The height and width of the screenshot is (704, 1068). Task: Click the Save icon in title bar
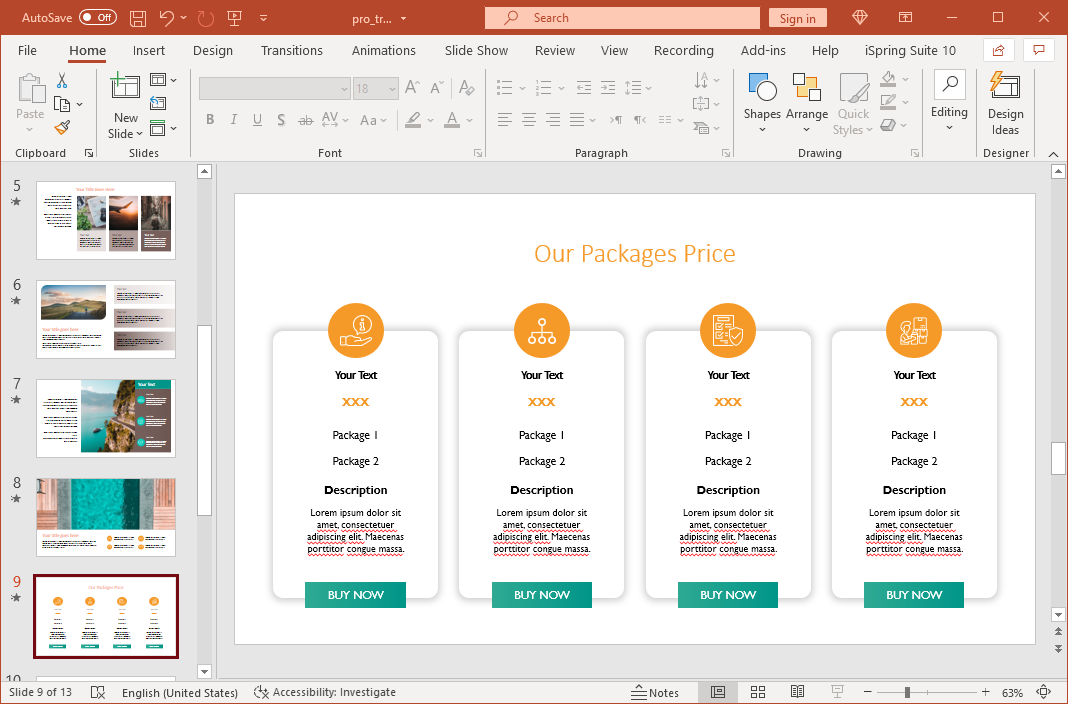[138, 18]
